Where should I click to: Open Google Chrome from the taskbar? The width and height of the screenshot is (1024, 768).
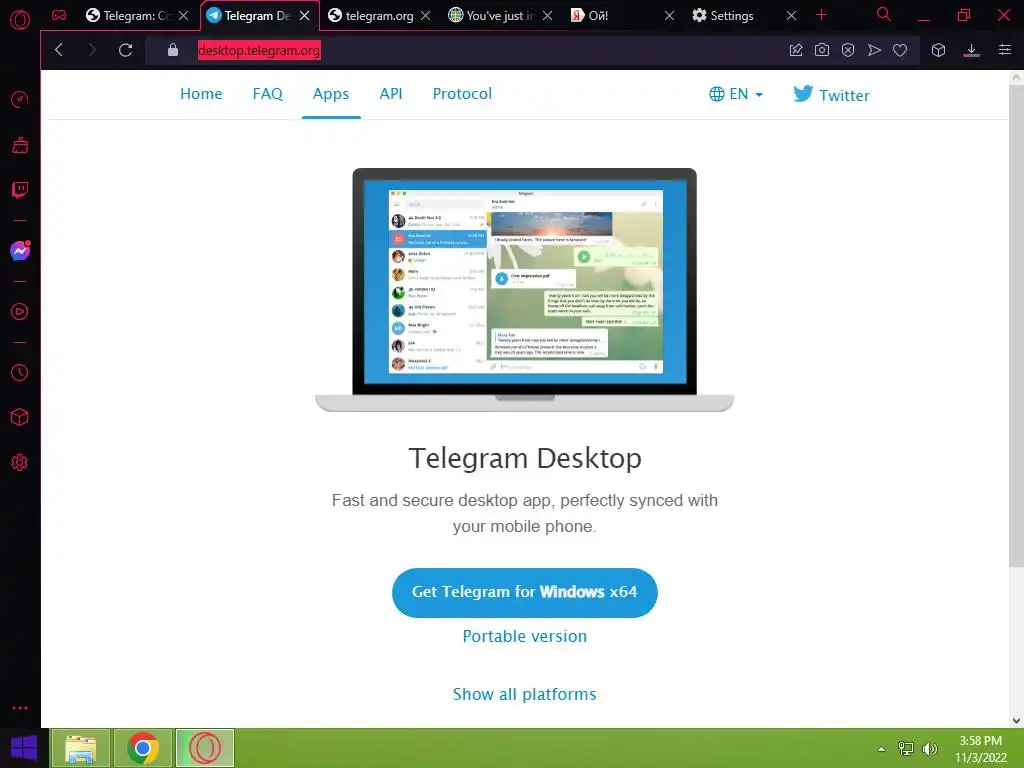point(143,748)
